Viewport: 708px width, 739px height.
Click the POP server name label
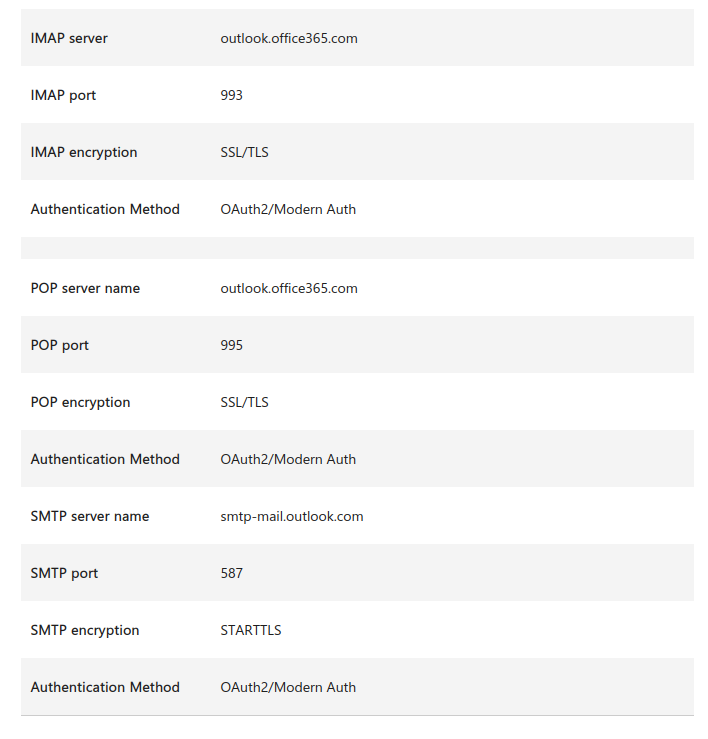click(85, 288)
